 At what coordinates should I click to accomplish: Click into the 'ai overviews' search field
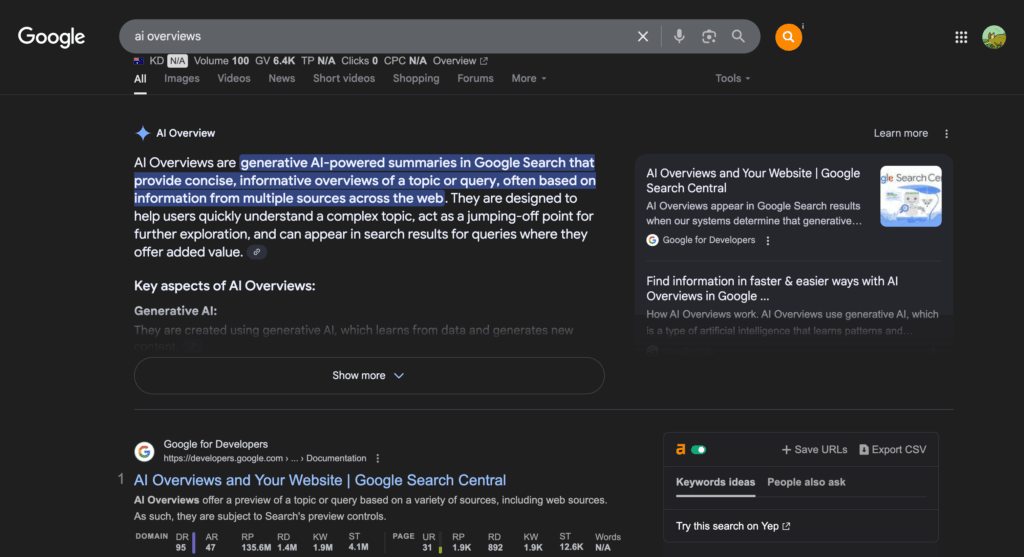(x=379, y=37)
